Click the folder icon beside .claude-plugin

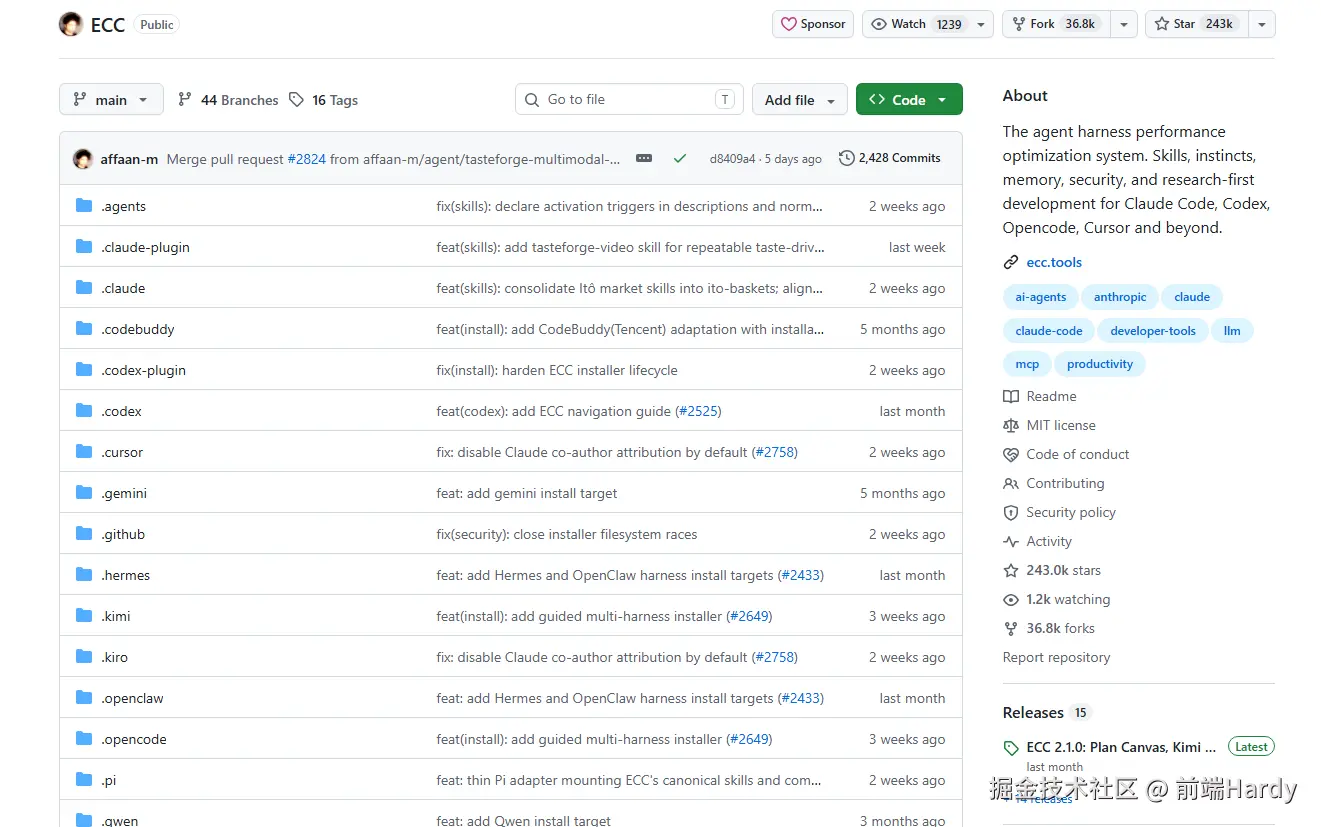click(84, 247)
